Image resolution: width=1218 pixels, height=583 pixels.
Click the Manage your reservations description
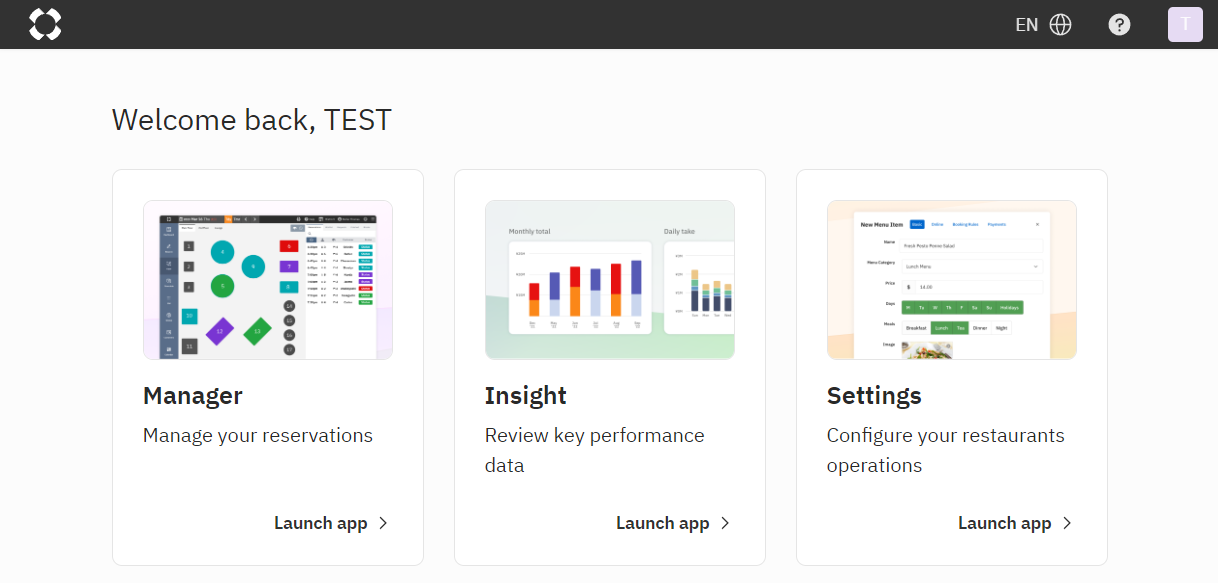[x=258, y=435]
